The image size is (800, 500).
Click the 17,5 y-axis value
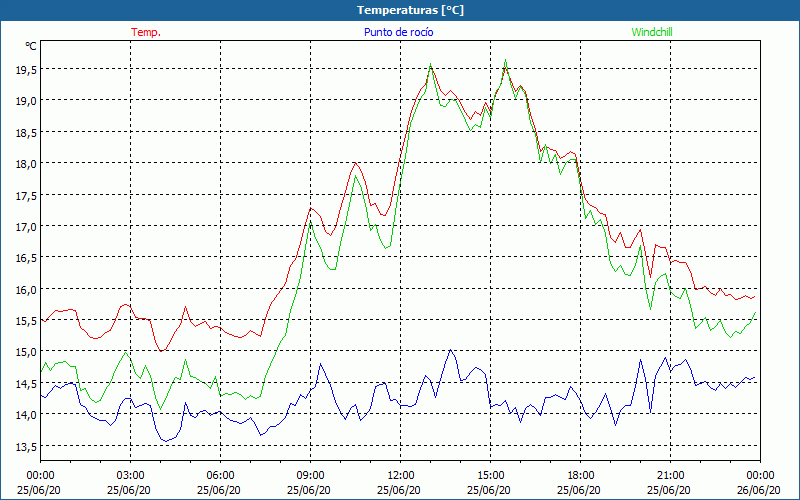pos(26,196)
